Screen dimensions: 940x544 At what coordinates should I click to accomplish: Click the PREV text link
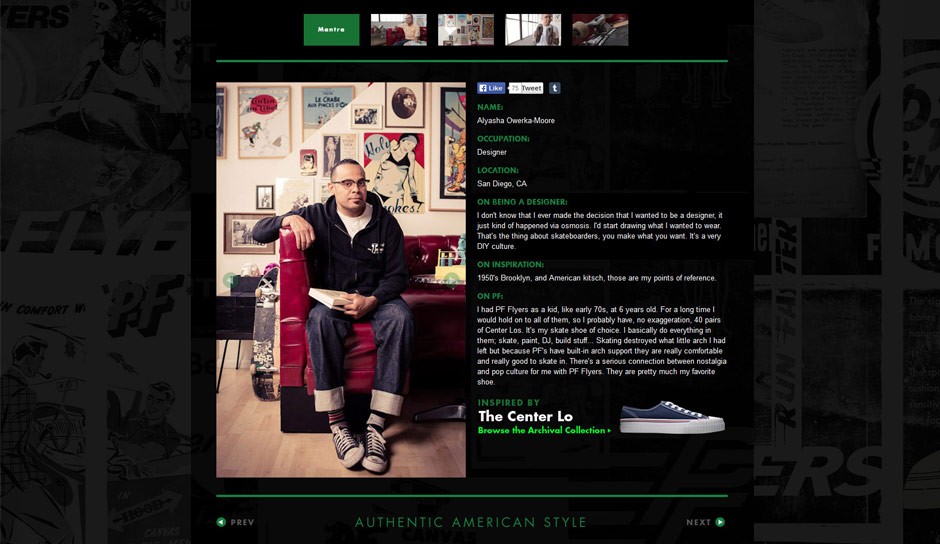pyautogui.click(x=242, y=522)
